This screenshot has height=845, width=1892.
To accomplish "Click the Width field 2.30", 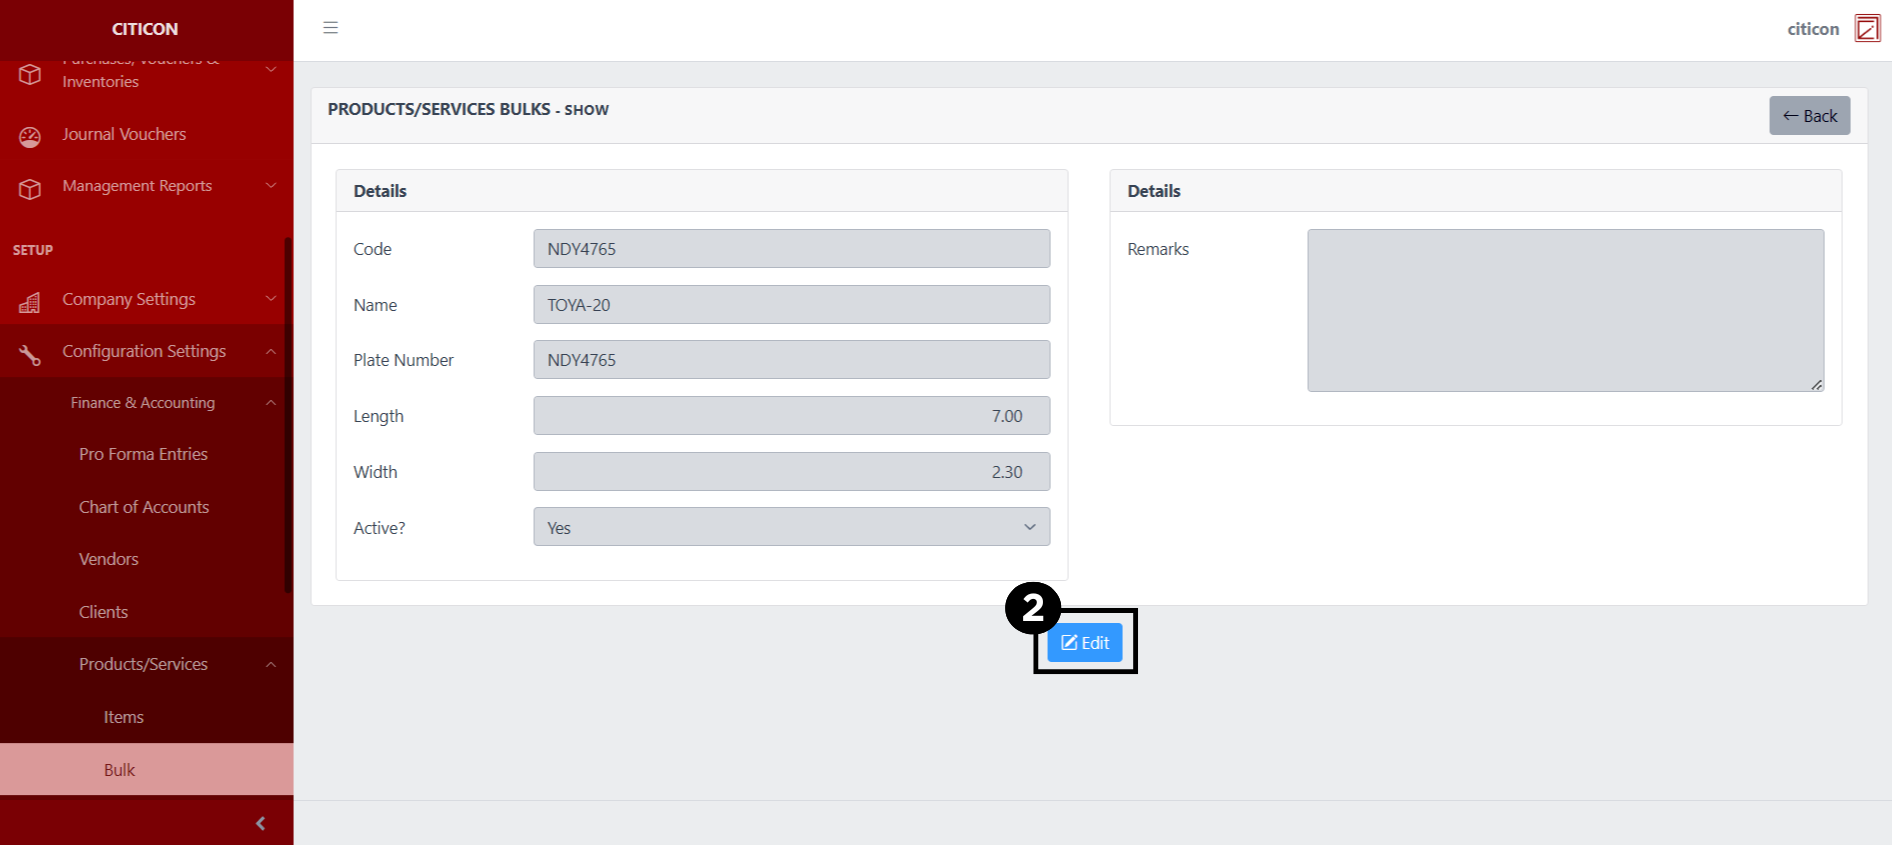I will click(791, 471).
